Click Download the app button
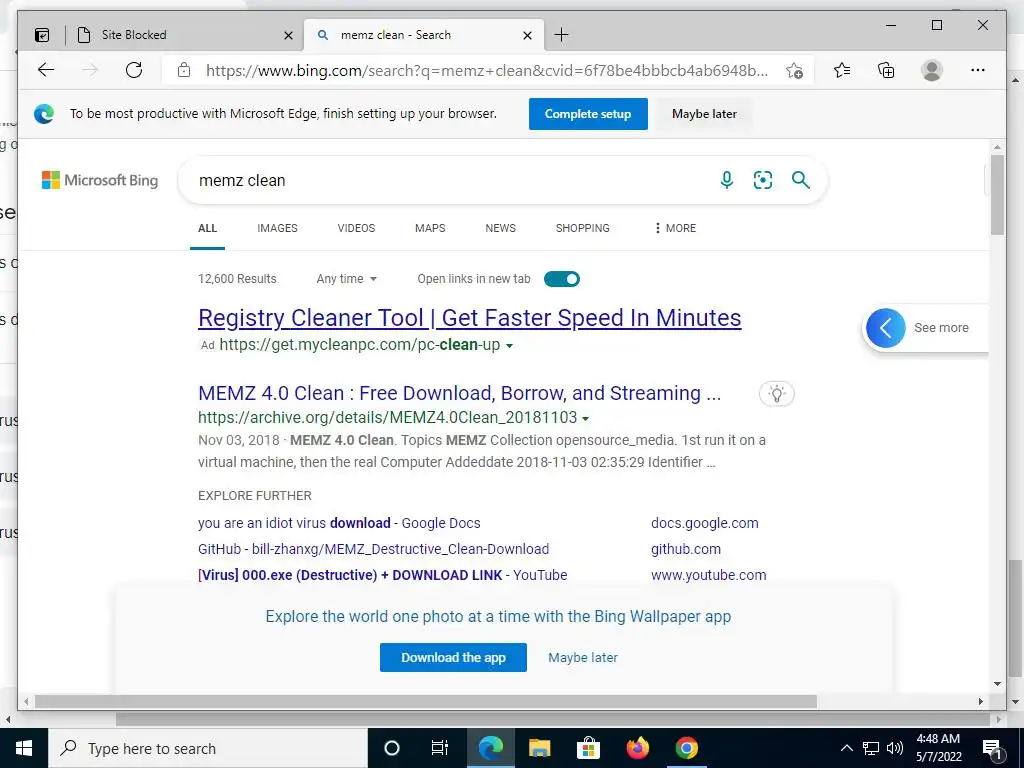 [x=453, y=658]
